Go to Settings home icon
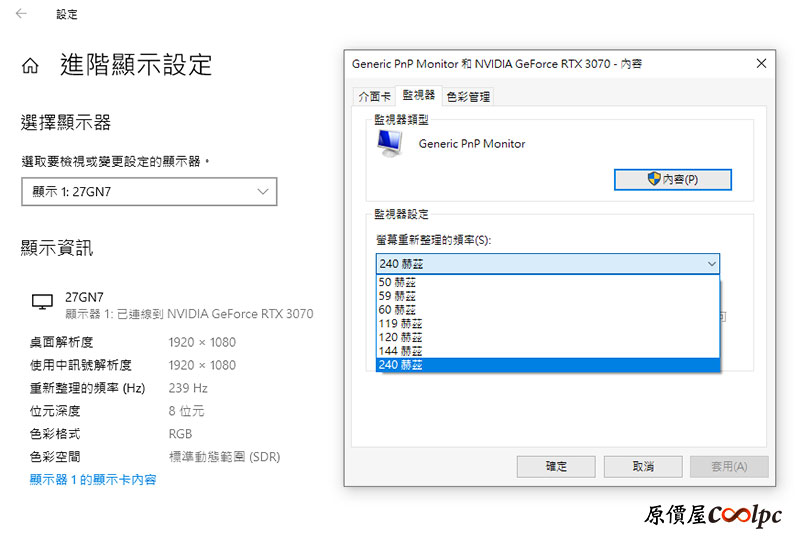 pyautogui.click(x=30, y=66)
